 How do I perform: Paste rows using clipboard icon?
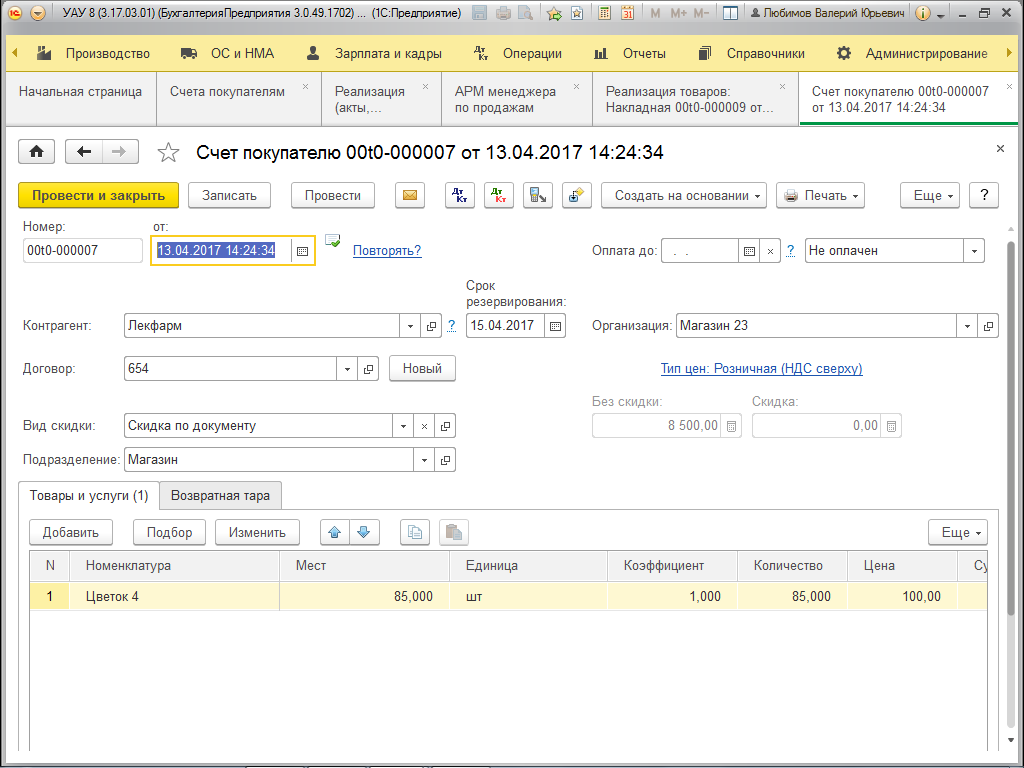[x=454, y=532]
